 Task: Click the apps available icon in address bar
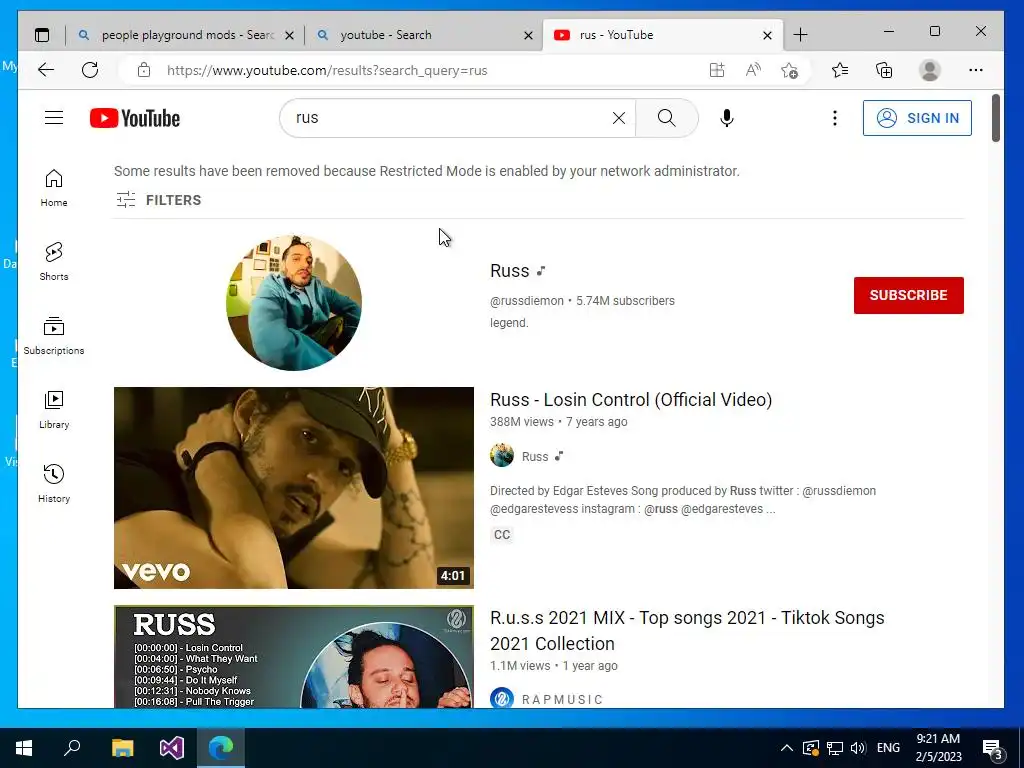coord(717,70)
